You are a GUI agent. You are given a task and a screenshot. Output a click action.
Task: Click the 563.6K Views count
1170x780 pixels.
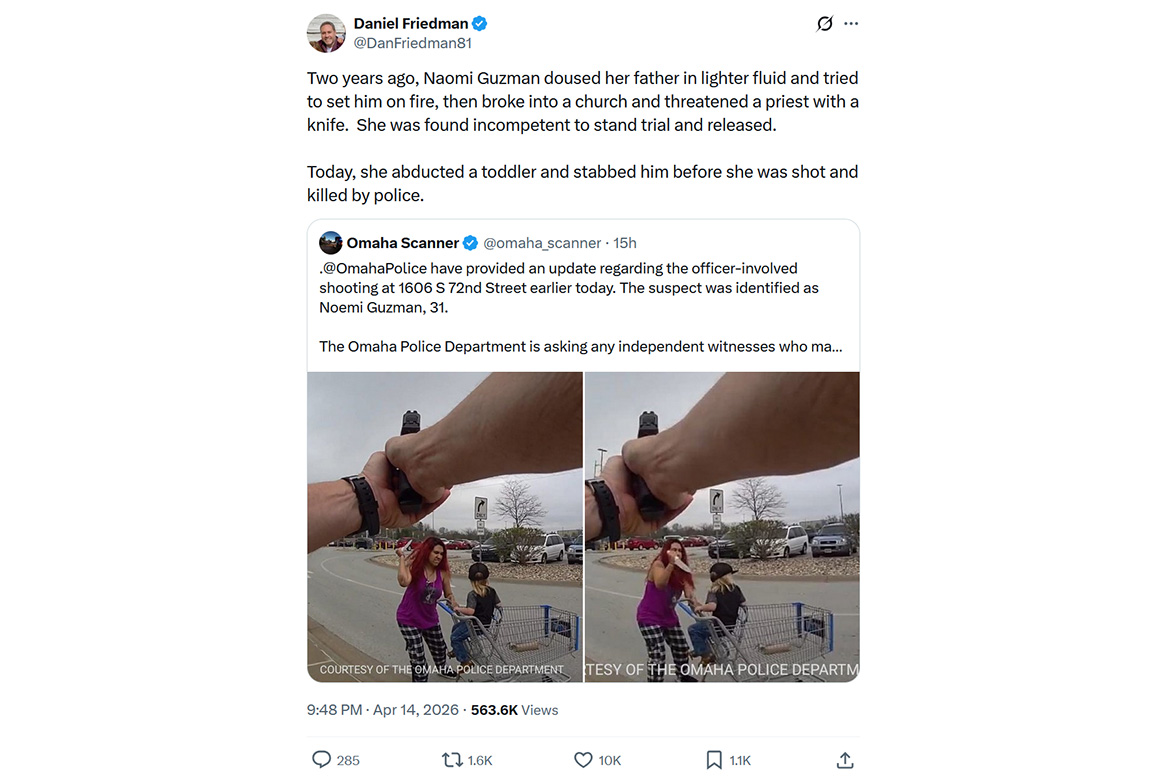tap(515, 710)
